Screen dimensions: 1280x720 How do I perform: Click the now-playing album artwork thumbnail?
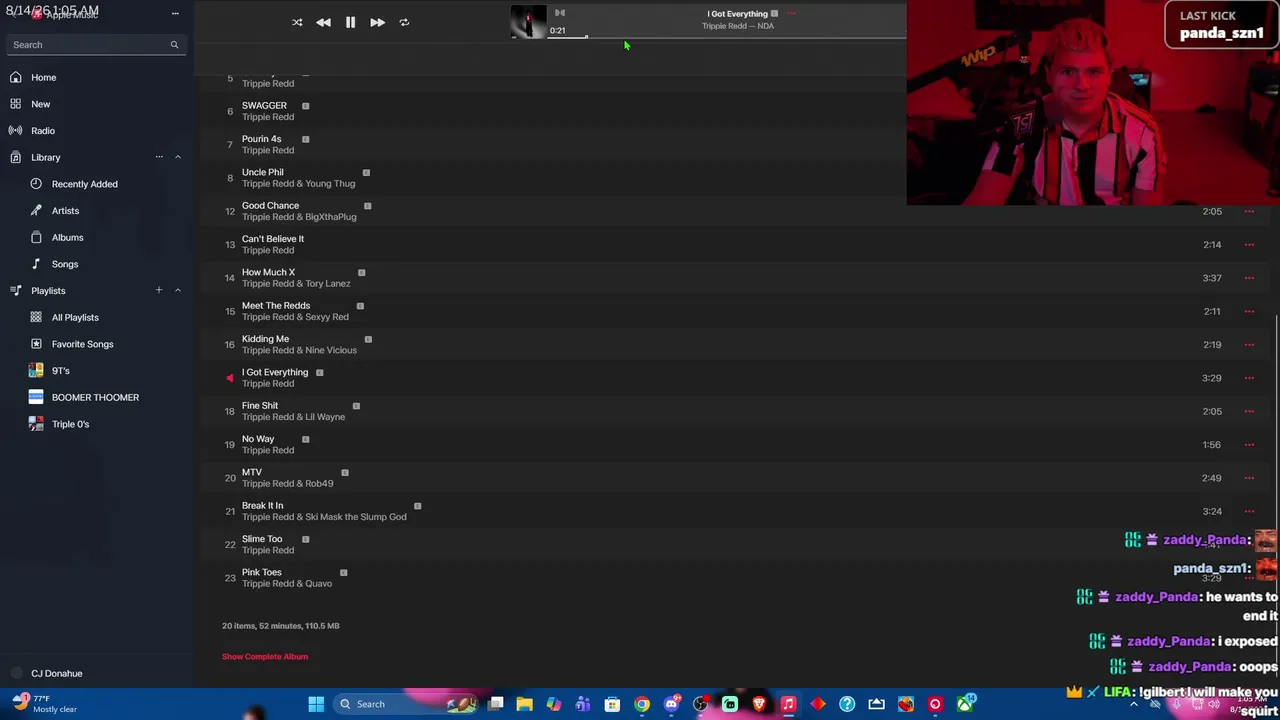(528, 22)
